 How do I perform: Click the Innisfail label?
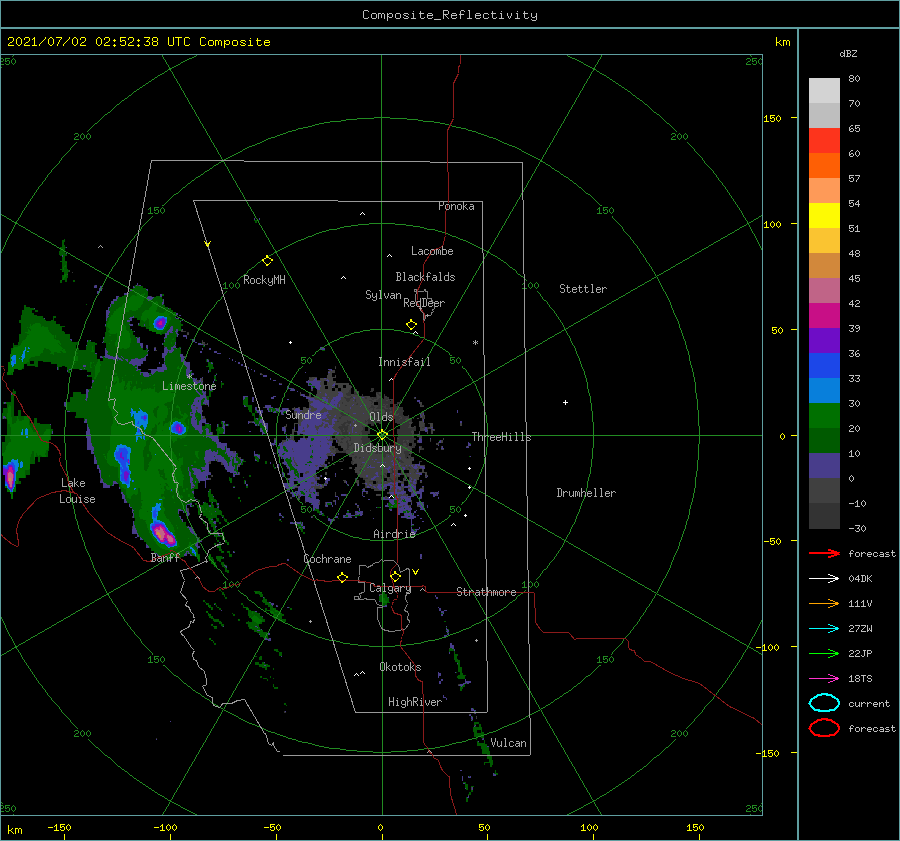coord(404,362)
